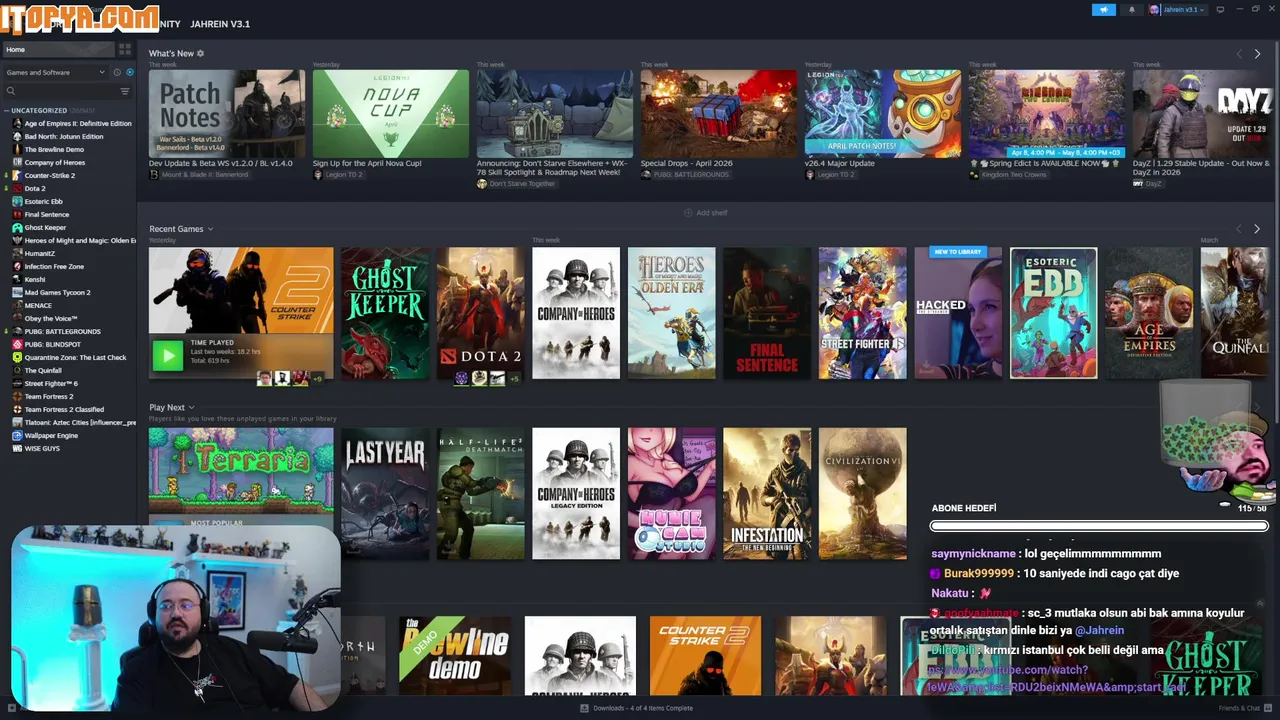Select Obey the Voice in library list
The width and height of the screenshot is (1280, 720).
point(51,318)
